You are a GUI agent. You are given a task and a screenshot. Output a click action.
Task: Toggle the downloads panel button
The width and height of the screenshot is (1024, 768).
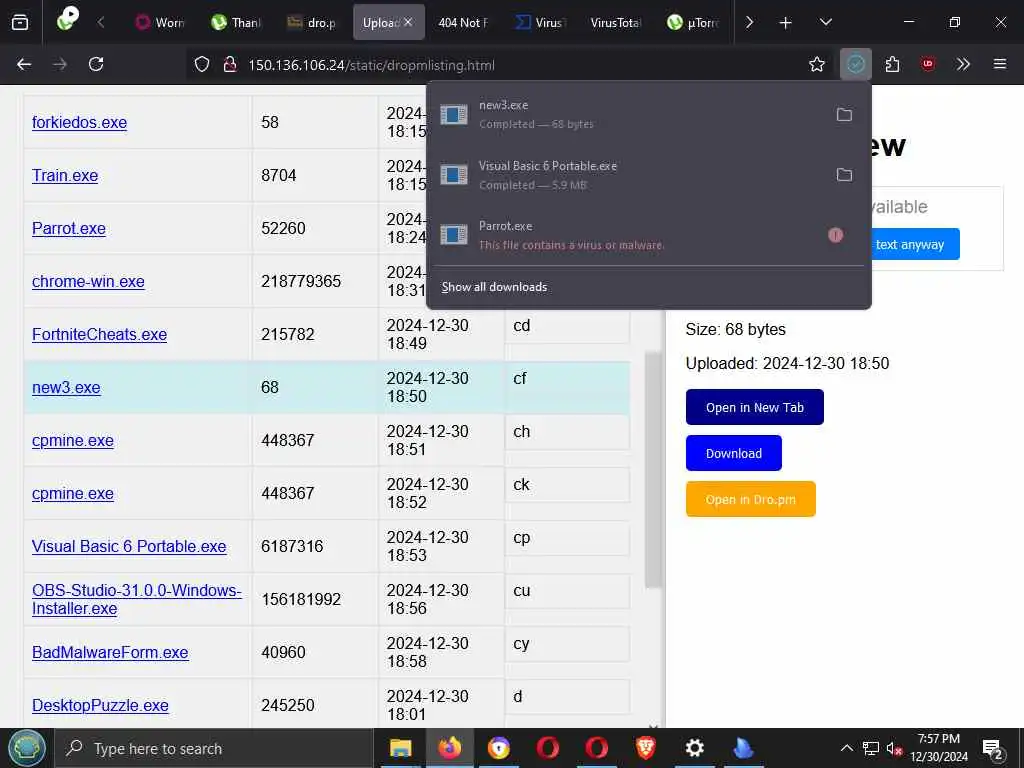point(856,64)
